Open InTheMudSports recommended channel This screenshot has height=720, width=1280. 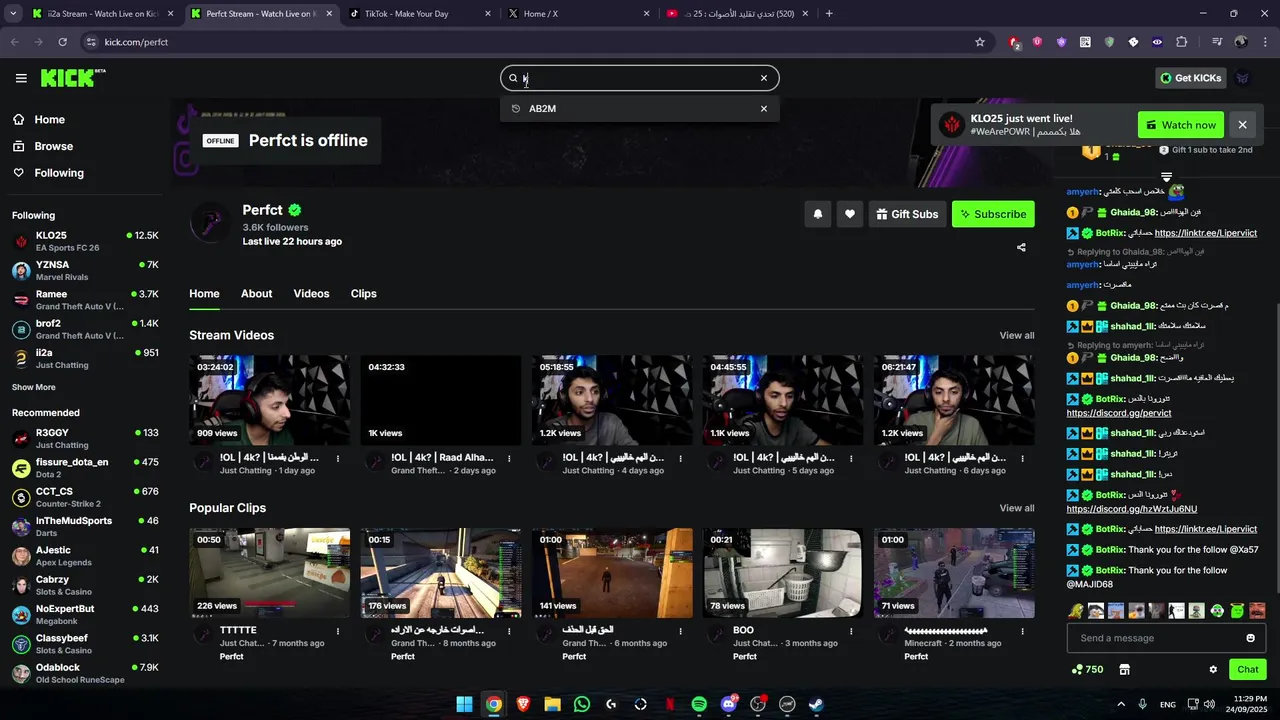(x=85, y=526)
